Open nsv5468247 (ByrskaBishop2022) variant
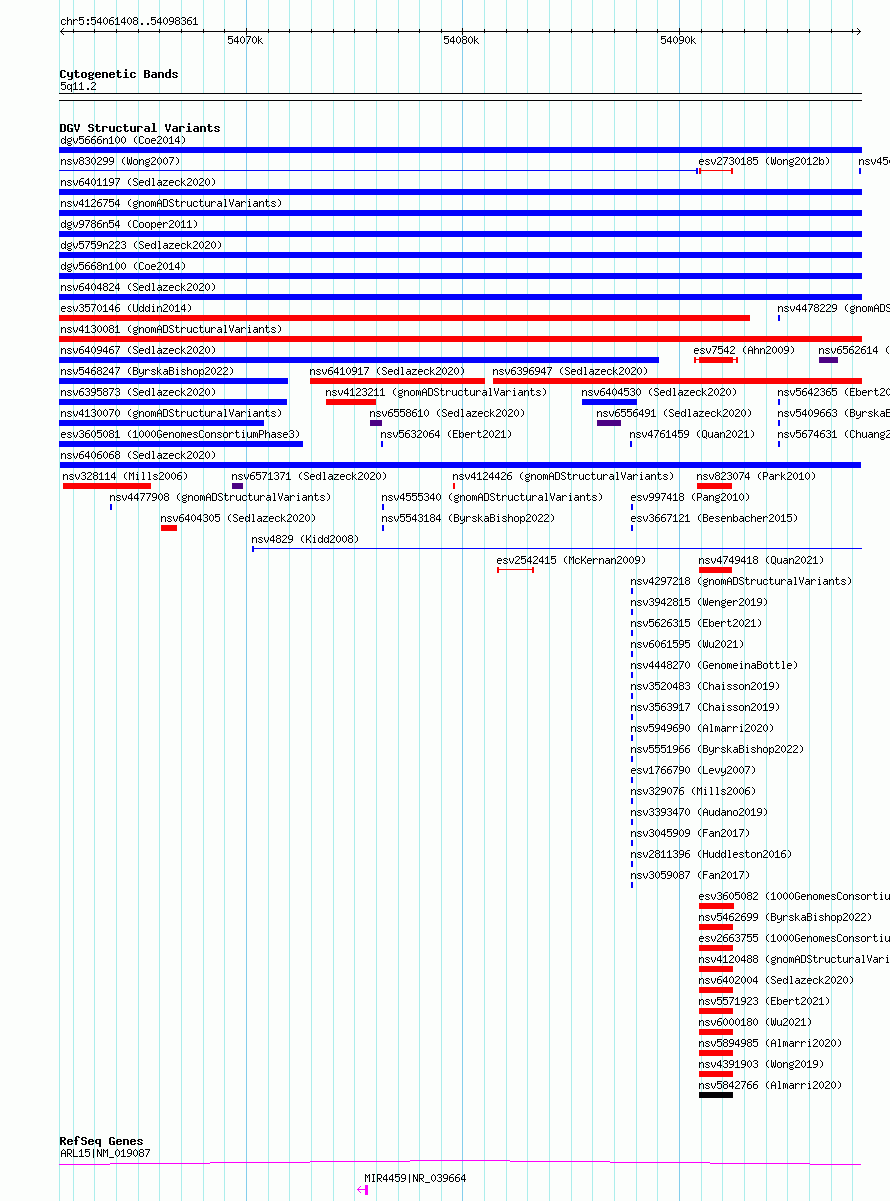Image resolution: width=890 pixels, height=1201 pixels. (x=147, y=371)
